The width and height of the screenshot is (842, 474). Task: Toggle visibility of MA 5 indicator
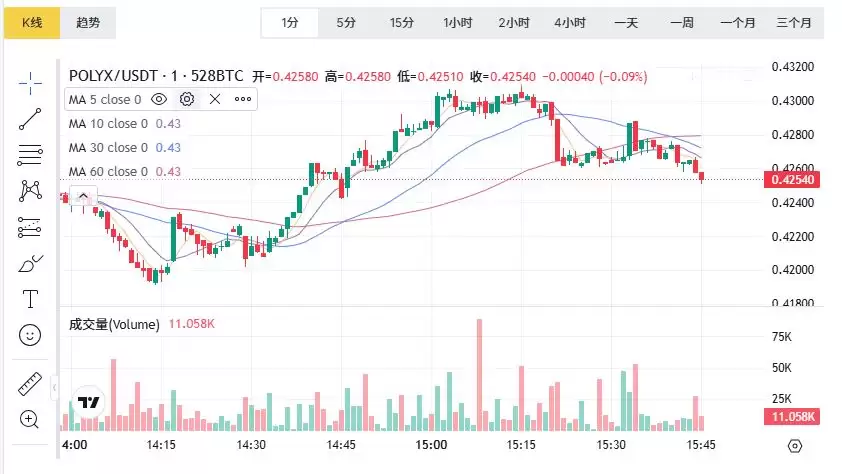click(159, 99)
